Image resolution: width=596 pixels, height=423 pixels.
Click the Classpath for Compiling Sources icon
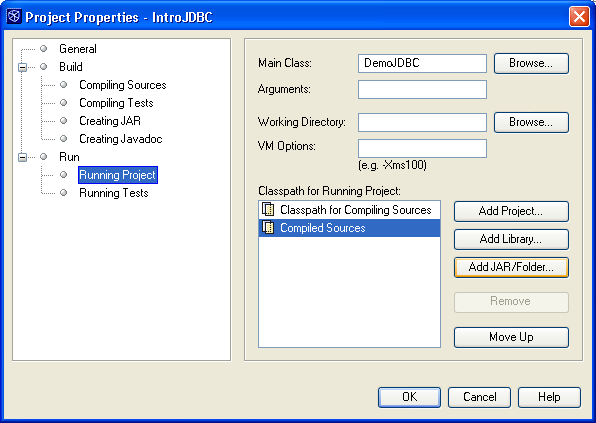268,209
